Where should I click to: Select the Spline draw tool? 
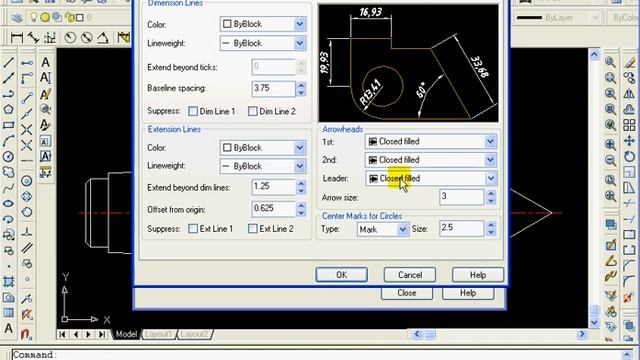click(8, 188)
